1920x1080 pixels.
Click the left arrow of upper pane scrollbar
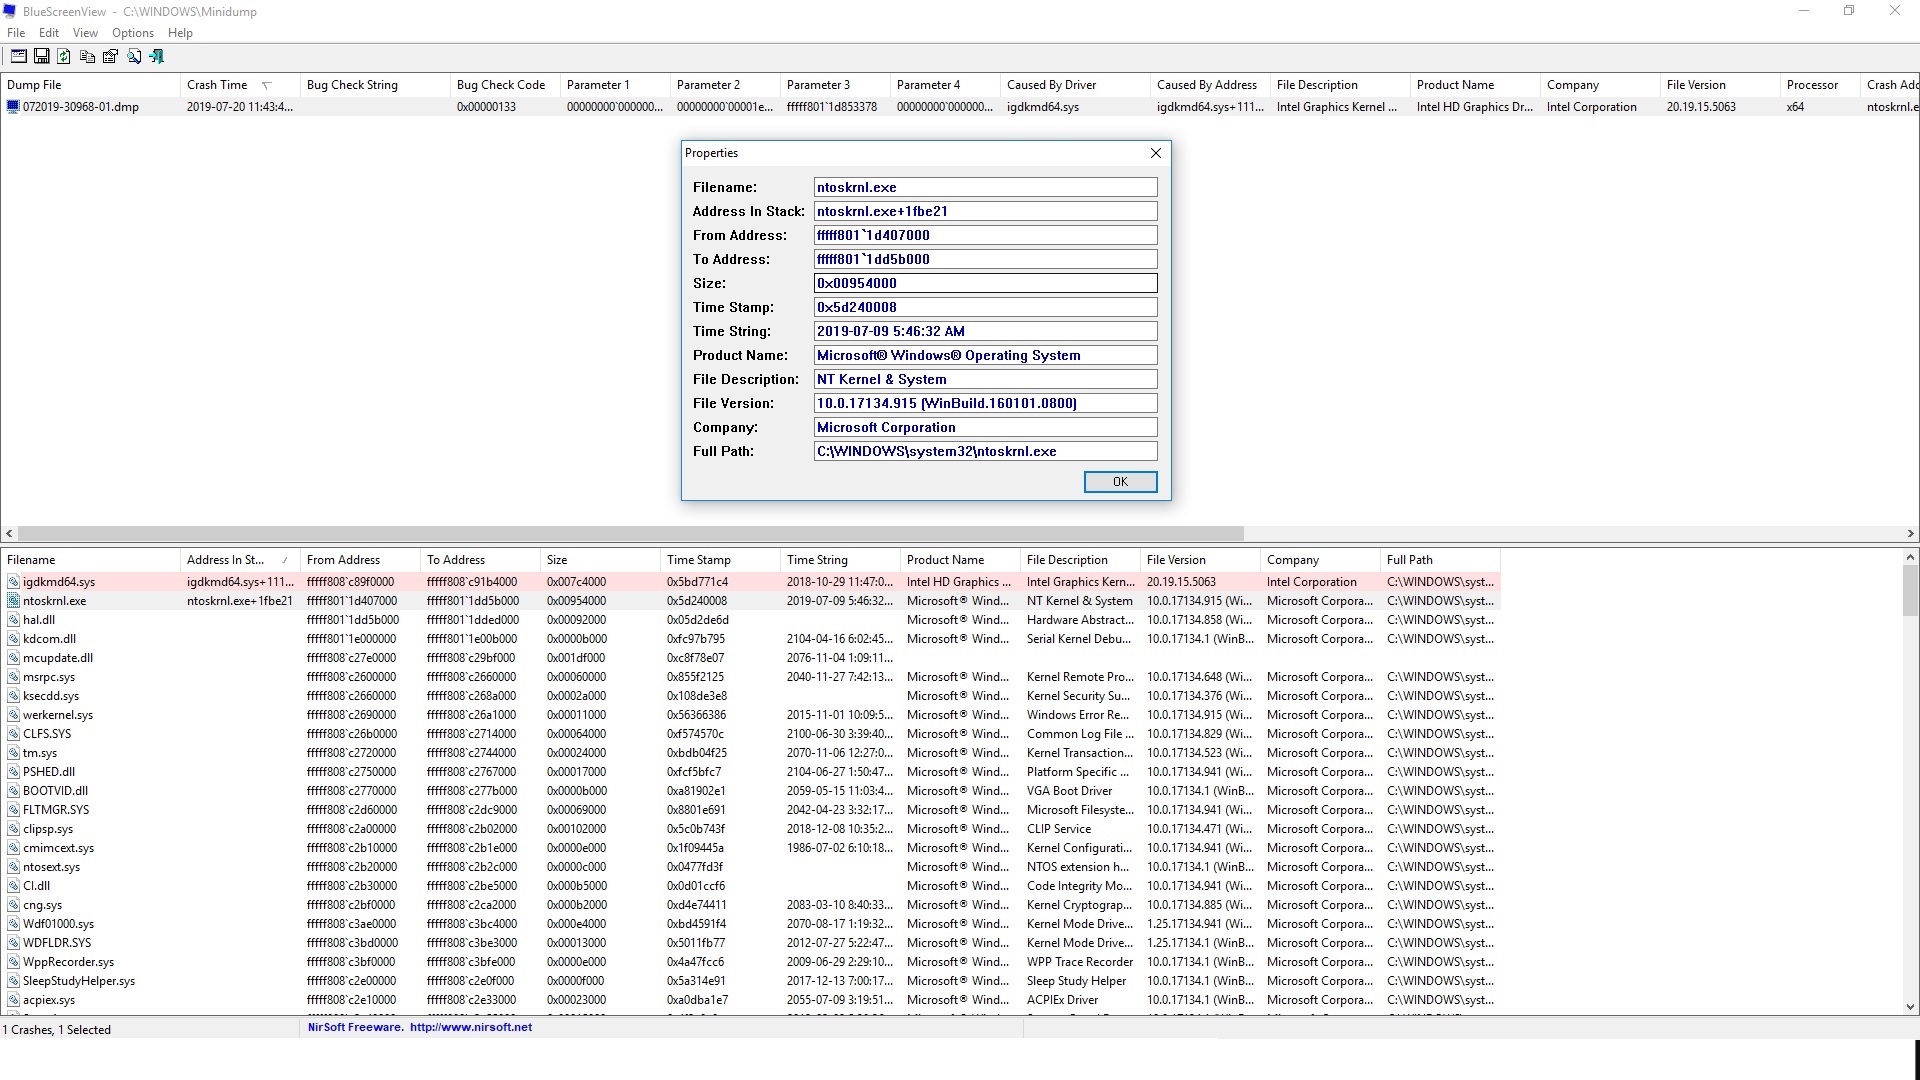(x=9, y=534)
